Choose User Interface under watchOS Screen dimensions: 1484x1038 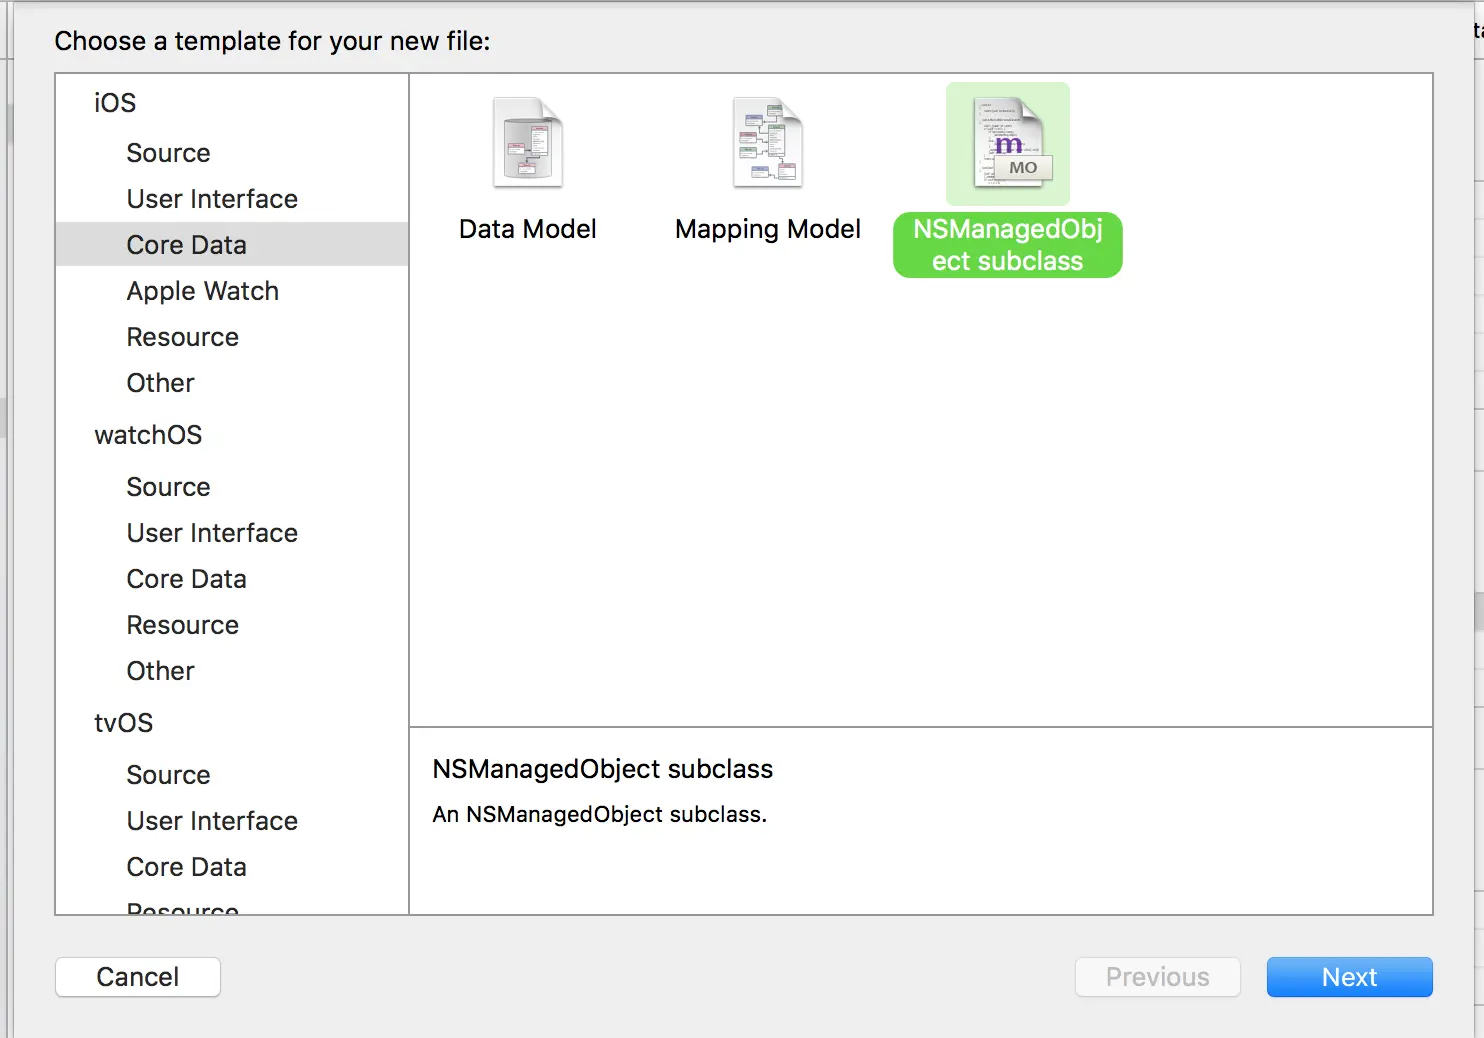pos(212,533)
